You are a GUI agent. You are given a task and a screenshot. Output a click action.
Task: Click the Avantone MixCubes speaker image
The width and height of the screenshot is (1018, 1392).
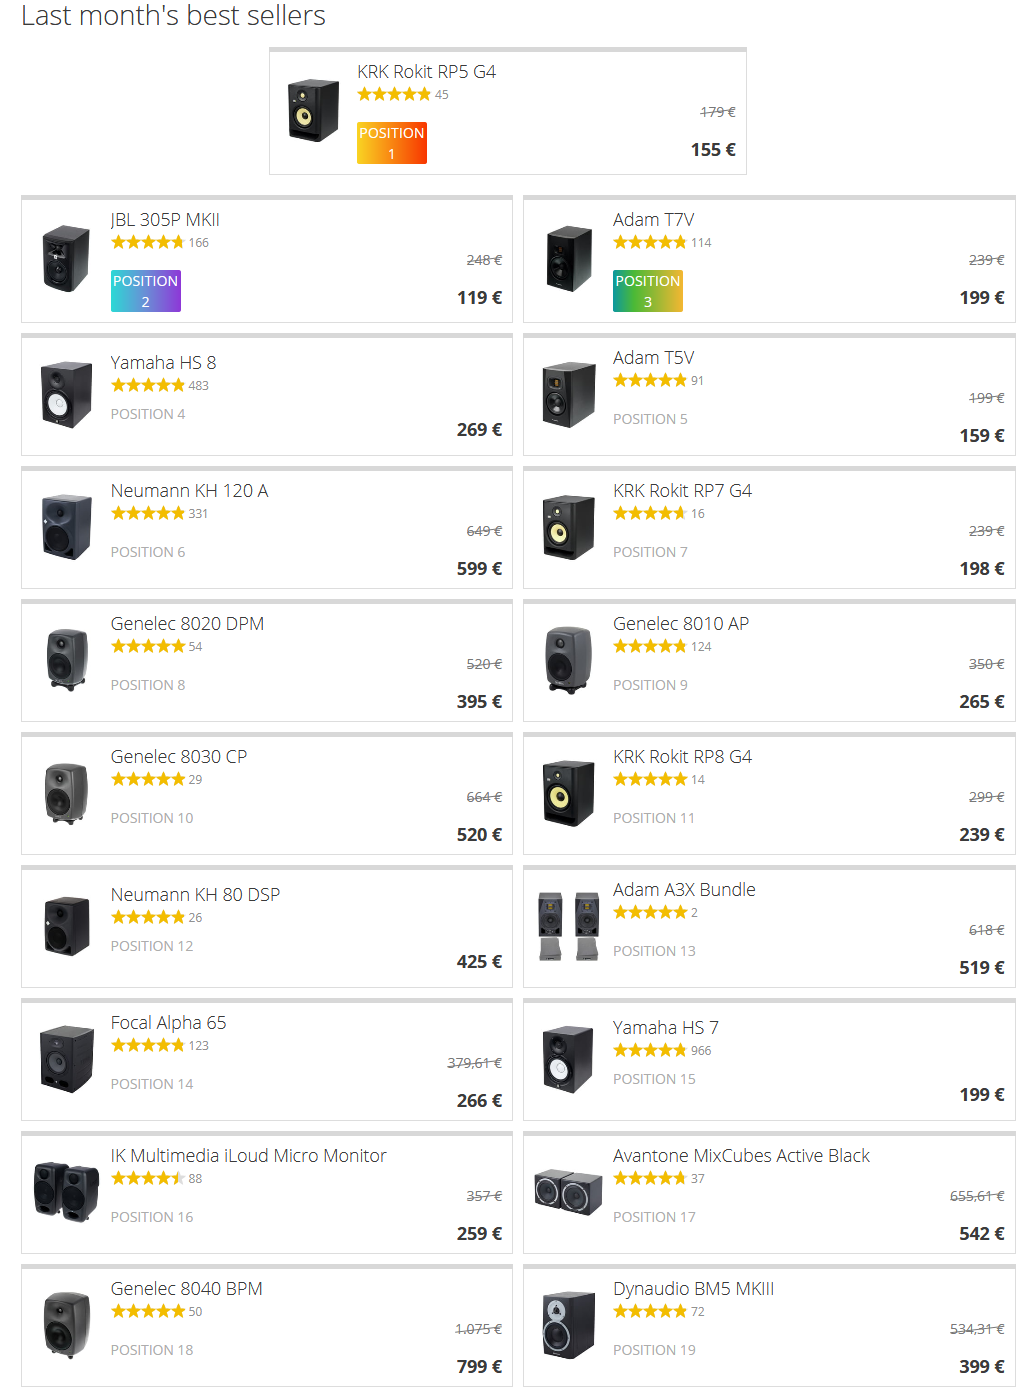pos(569,1191)
